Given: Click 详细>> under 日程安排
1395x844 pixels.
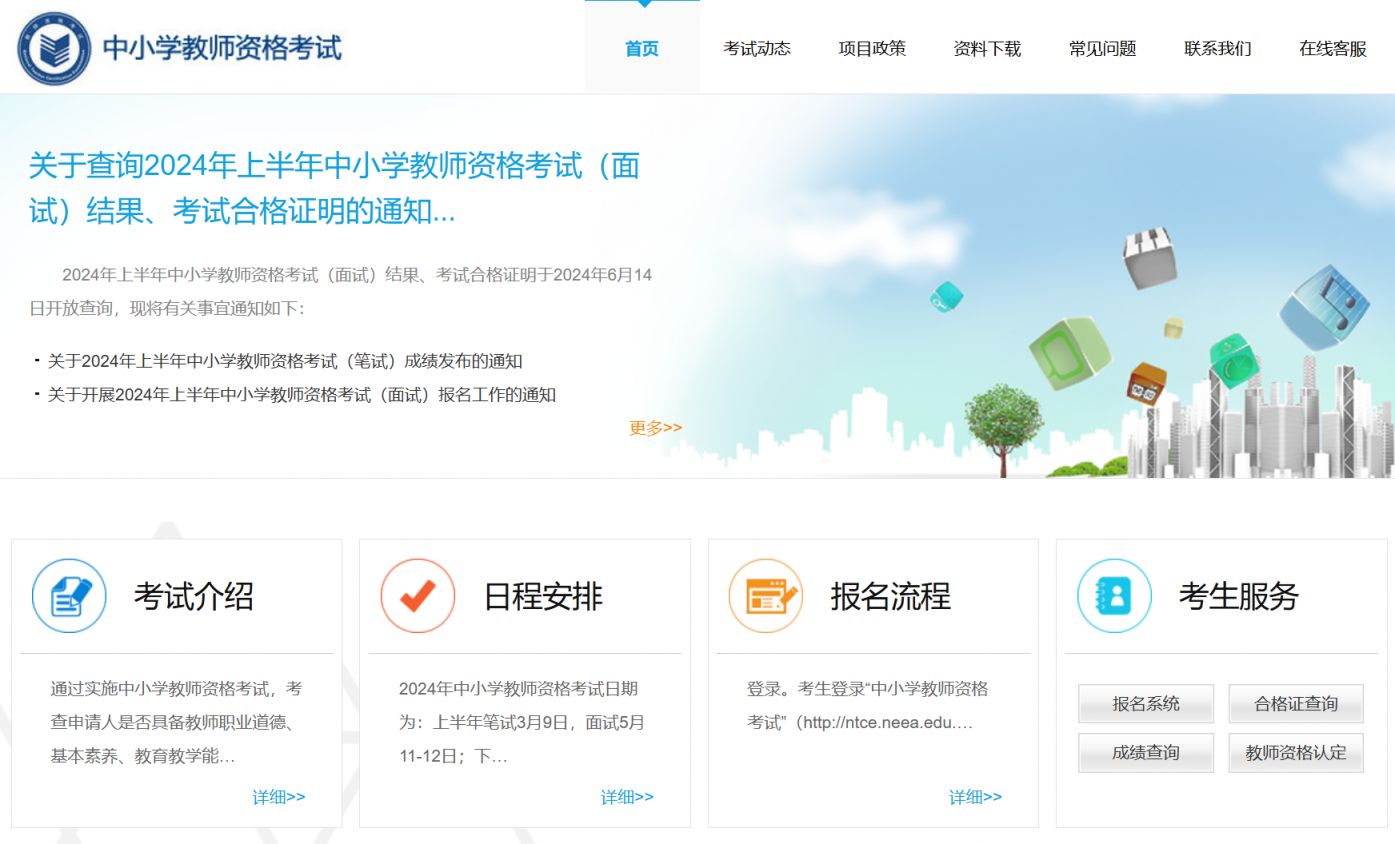Looking at the screenshot, I should coord(627,797).
